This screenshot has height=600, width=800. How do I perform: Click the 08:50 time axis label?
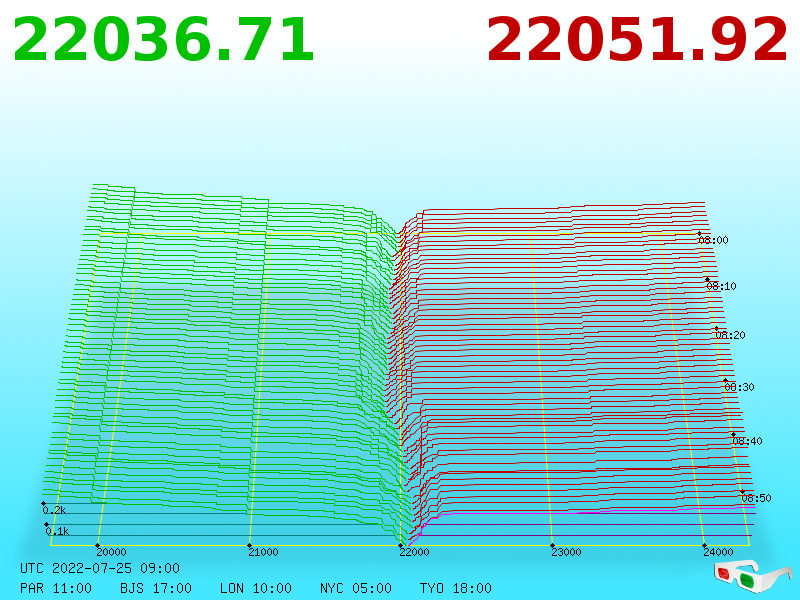tap(756, 498)
